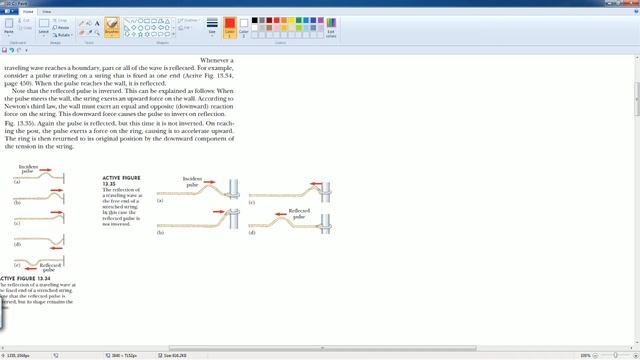
Task: Pick the black color swatch
Action: [255, 20]
